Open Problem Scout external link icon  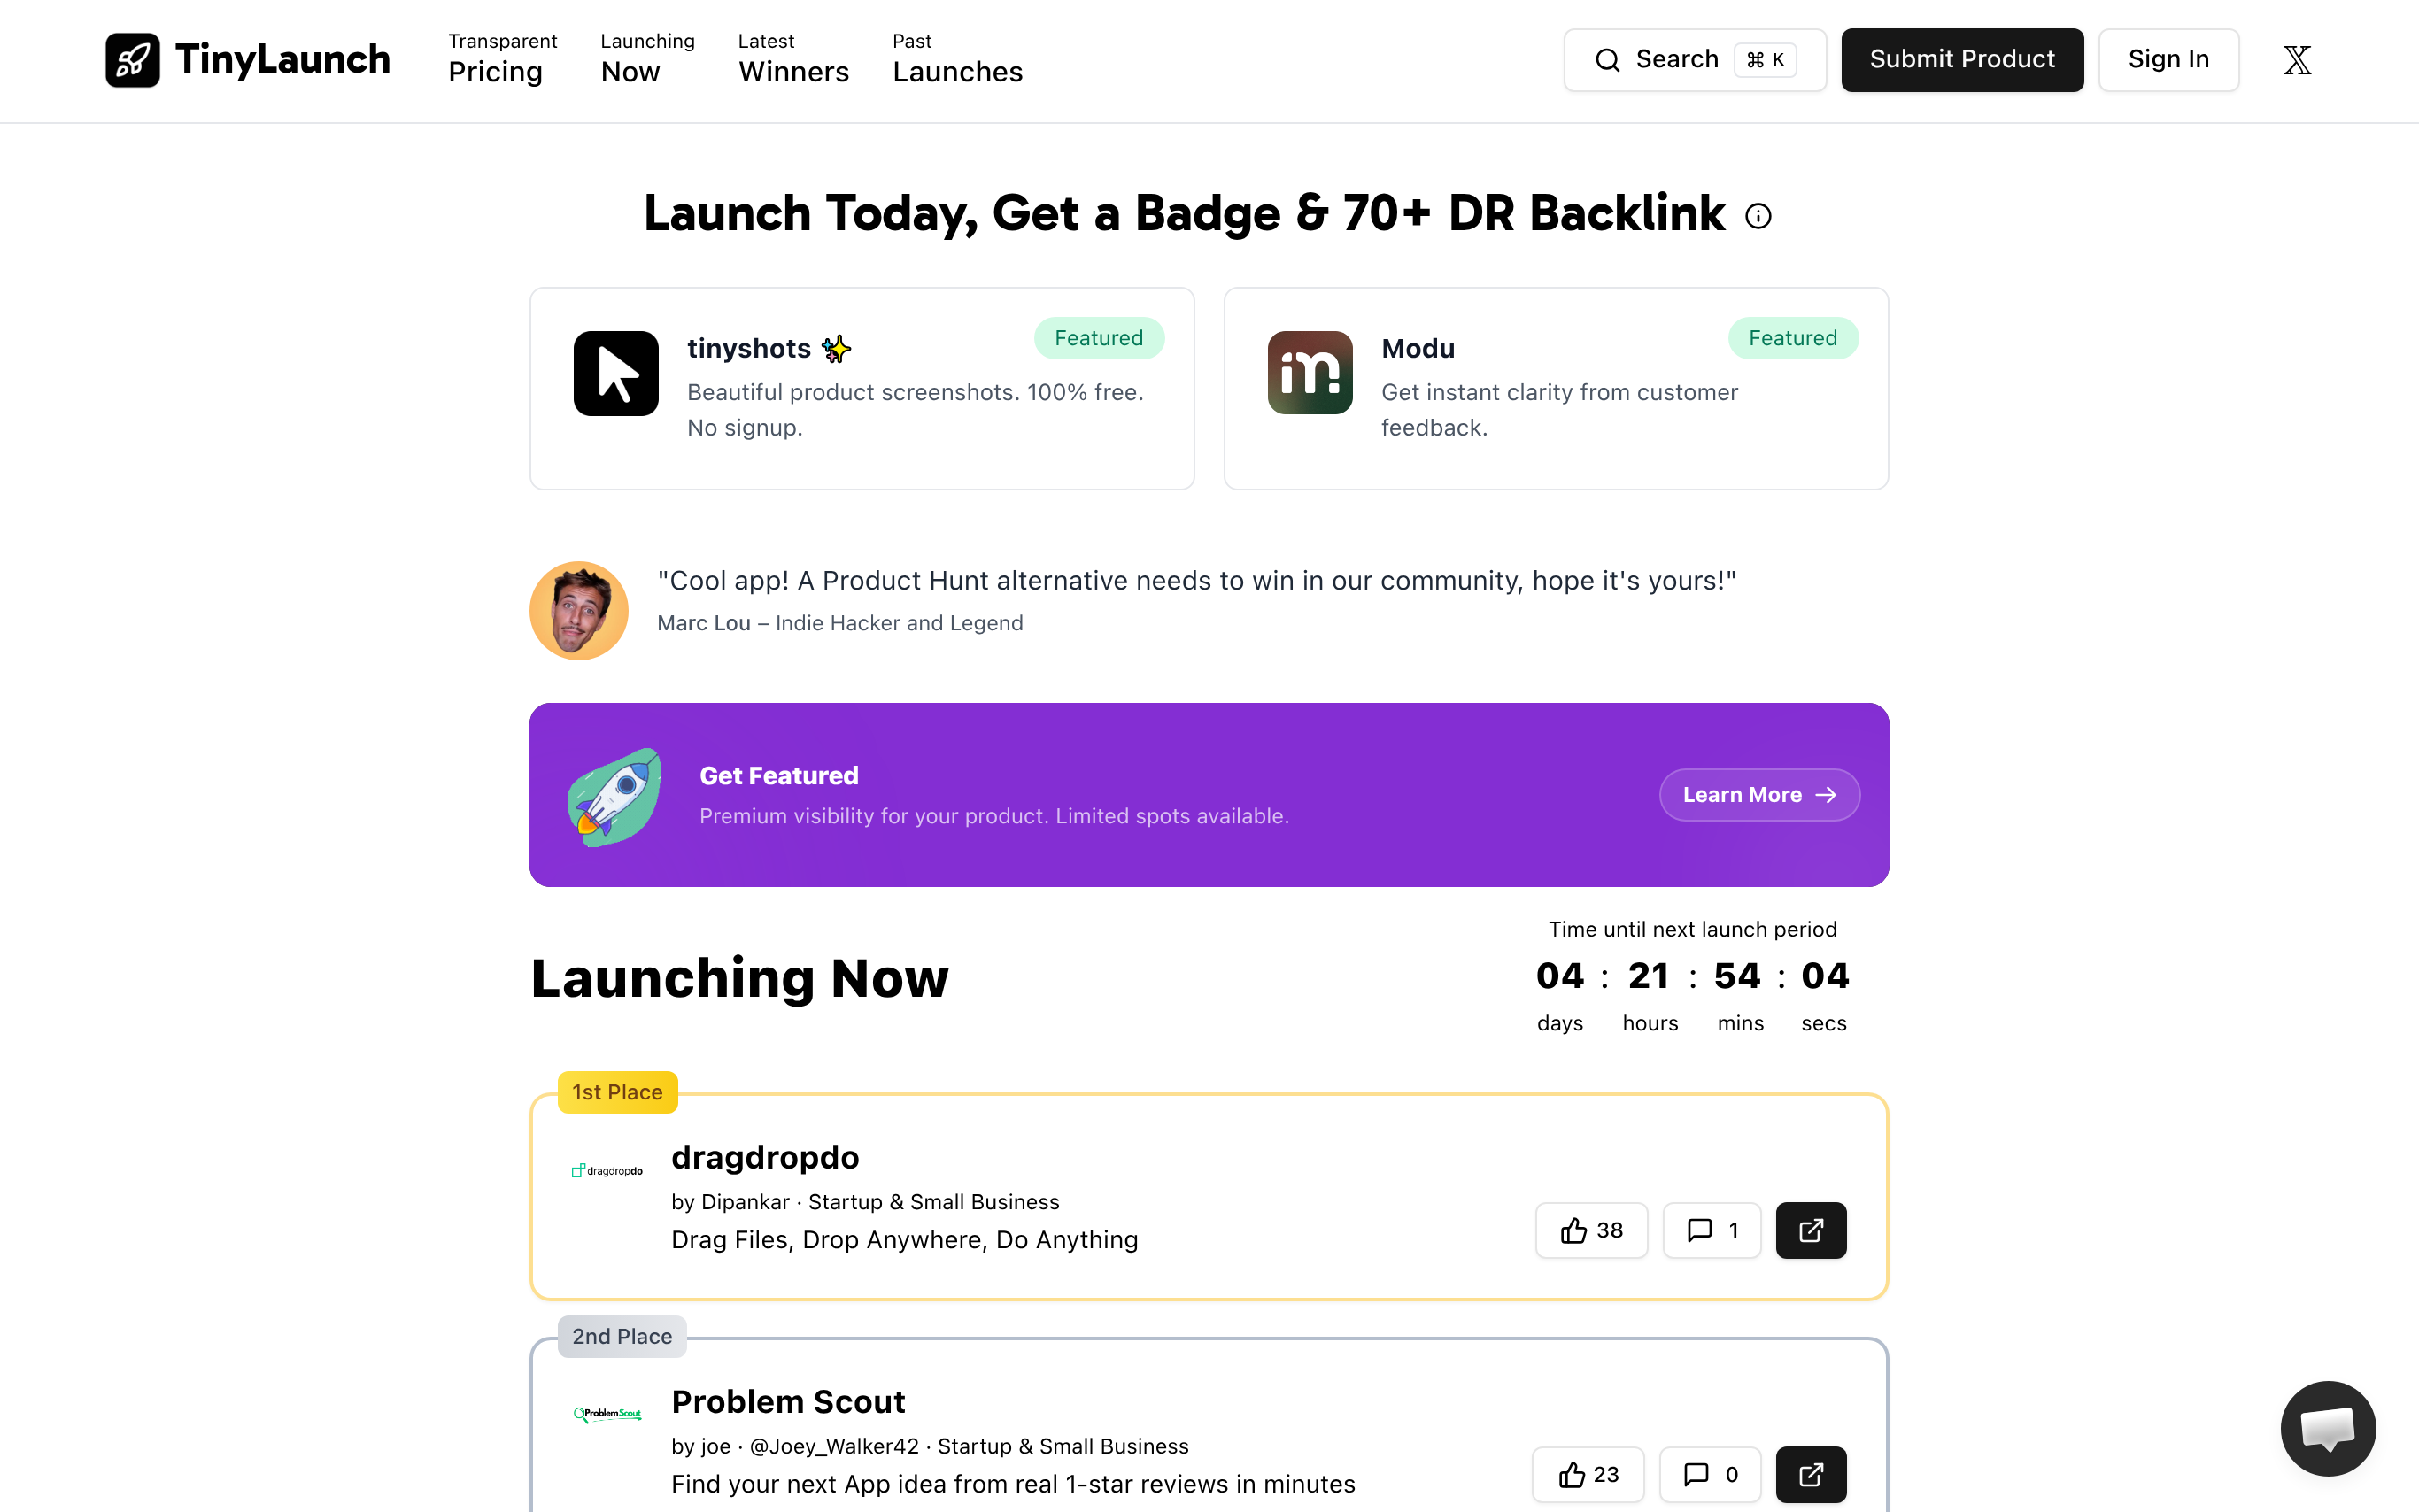[1810, 1474]
